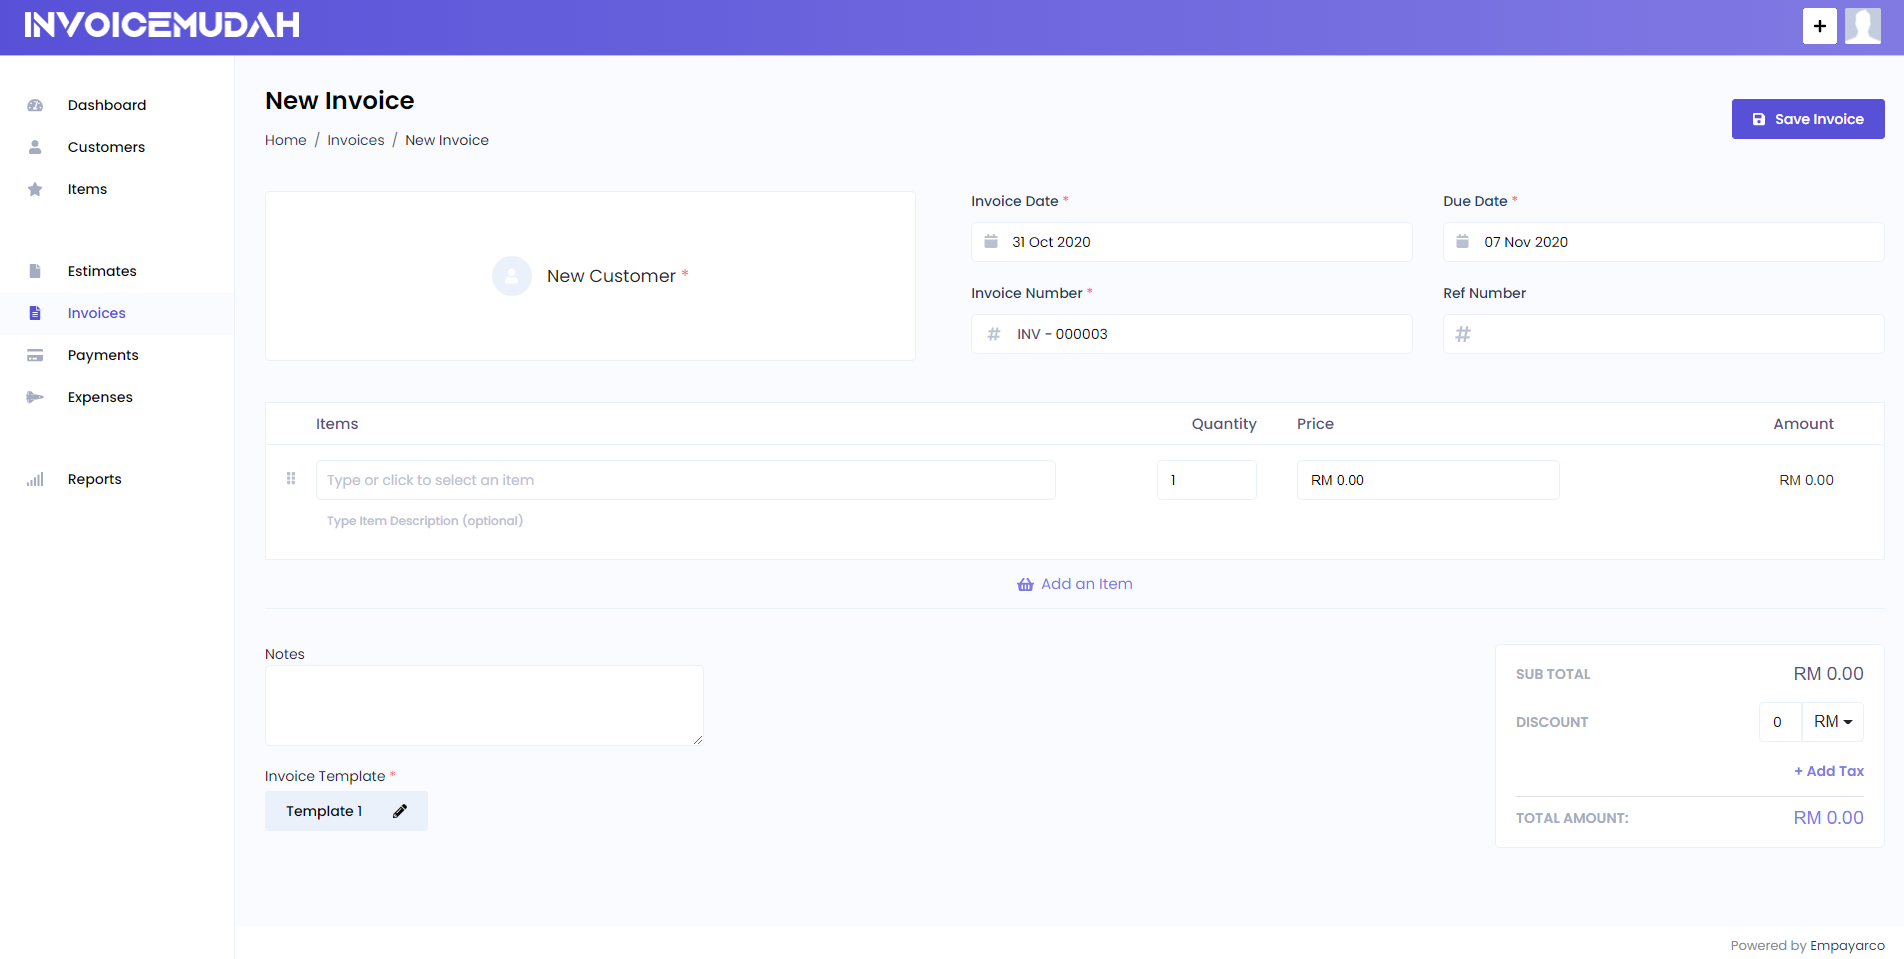Viewport: 1904px width, 959px height.
Task: Click inside the Notes text area
Action: click(x=484, y=705)
